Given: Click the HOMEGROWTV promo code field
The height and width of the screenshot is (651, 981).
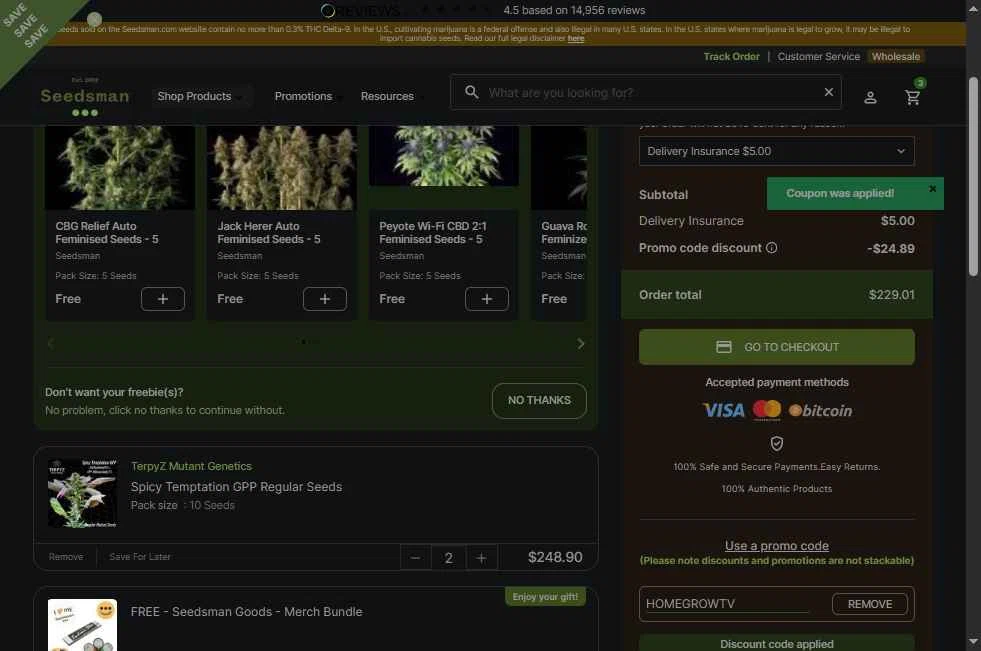Looking at the screenshot, I should click(x=727, y=604).
